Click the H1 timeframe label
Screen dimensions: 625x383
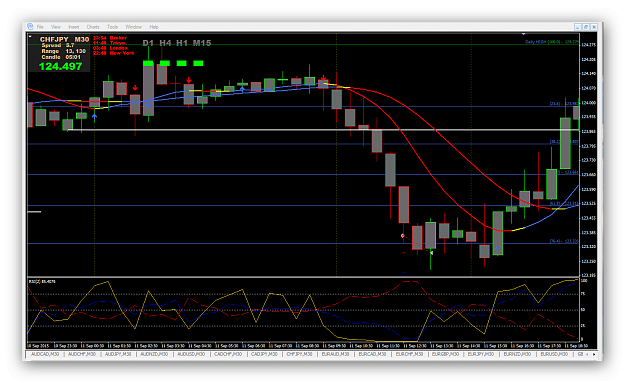[182, 43]
